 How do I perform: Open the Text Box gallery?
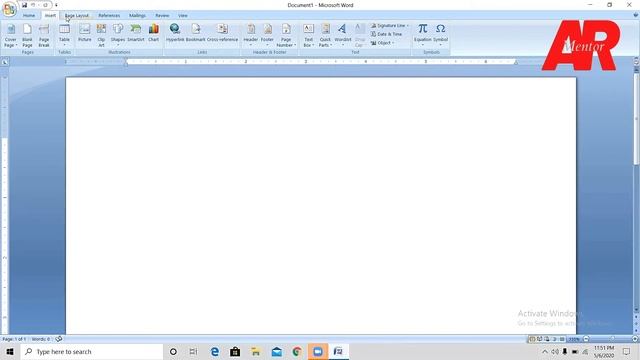coord(309,36)
